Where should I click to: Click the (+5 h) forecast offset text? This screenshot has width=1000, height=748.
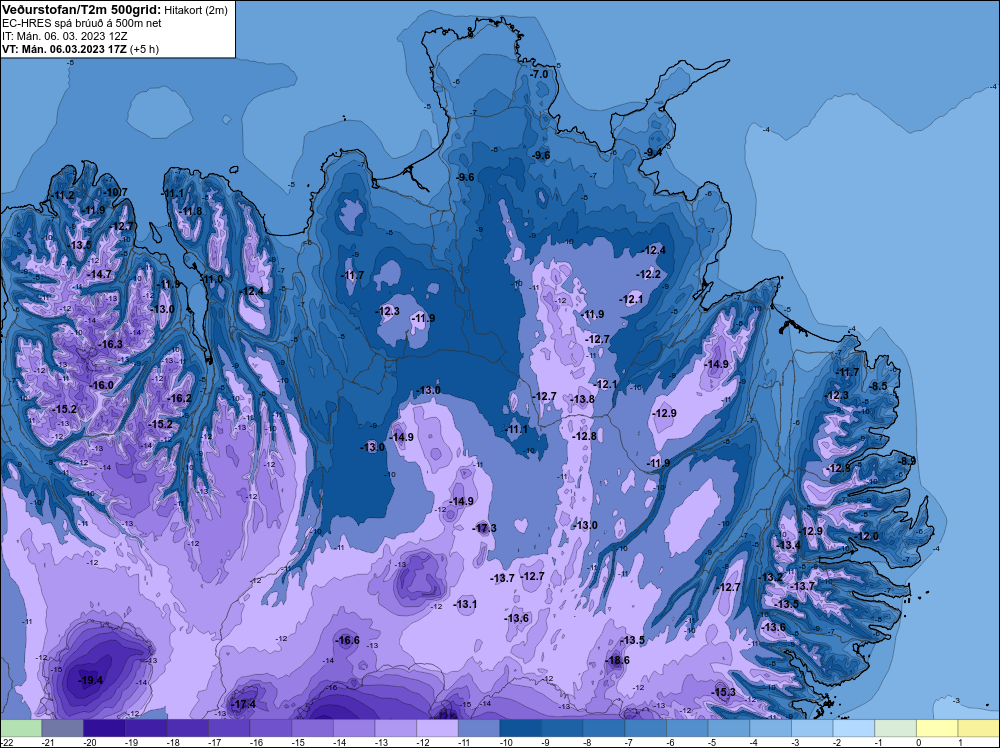point(144,49)
